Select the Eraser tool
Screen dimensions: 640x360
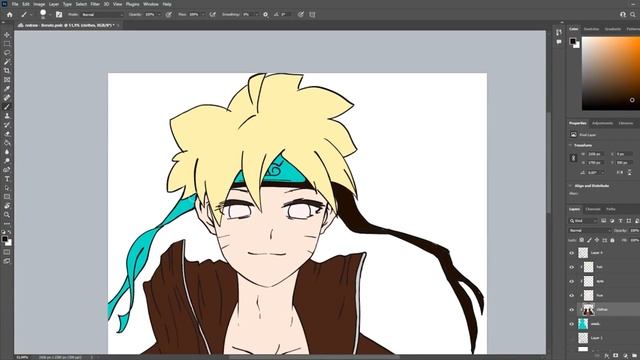tap(7, 133)
